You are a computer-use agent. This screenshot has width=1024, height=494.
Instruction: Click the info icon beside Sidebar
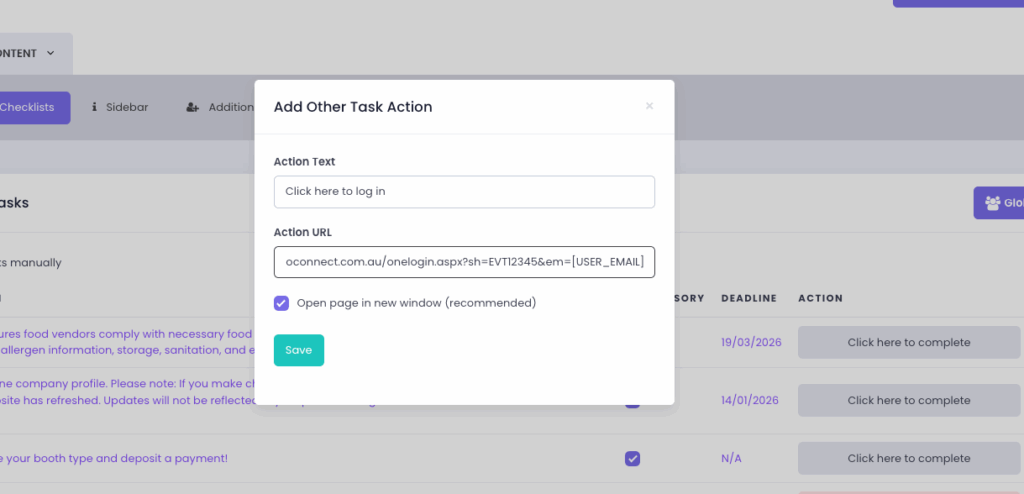click(x=94, y=107)
